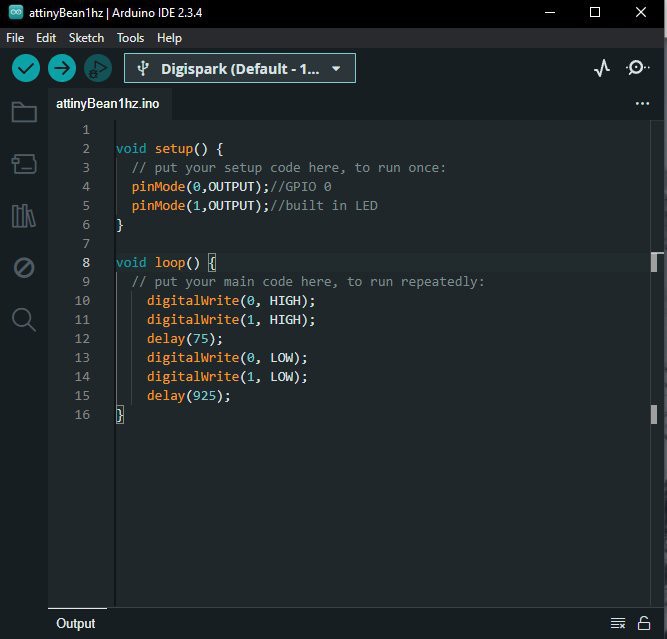
Task: Click the closing brace on line 16
Action: coord(120,414)
